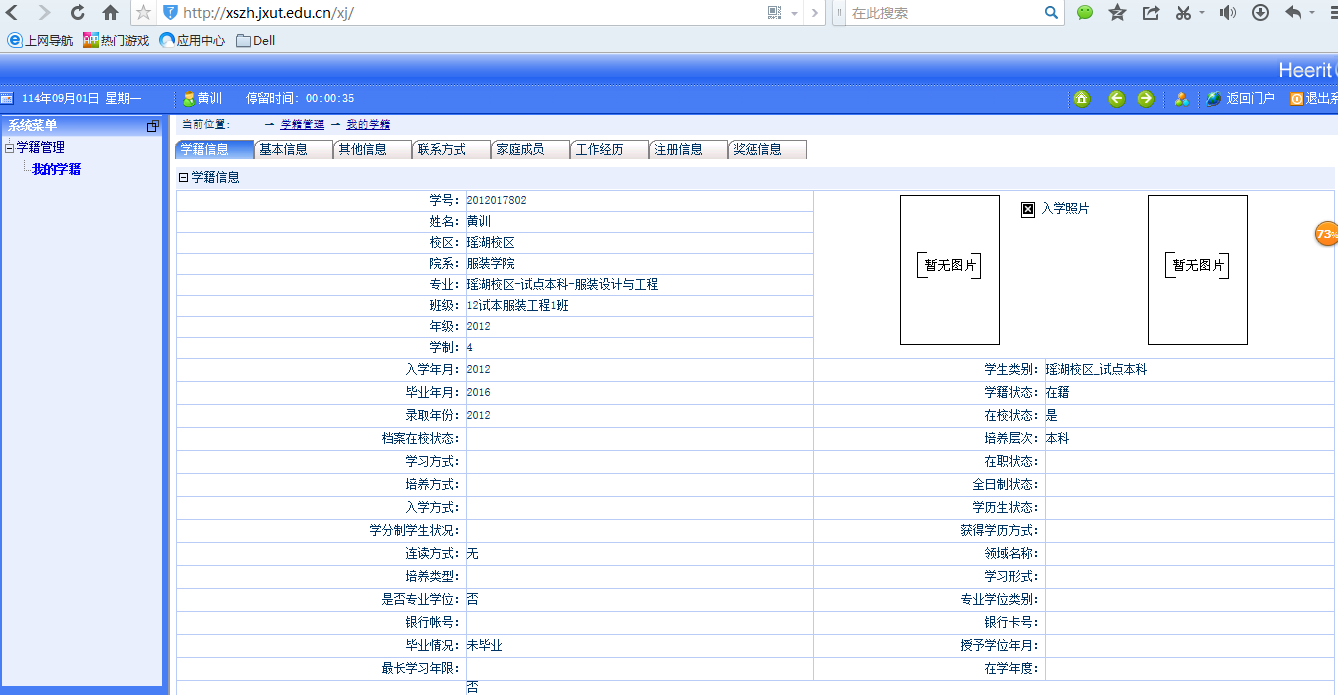Click the orange 73% badge at the right edge
This screenshot has height=695, width=1338.
click(x=1326, y=233)
